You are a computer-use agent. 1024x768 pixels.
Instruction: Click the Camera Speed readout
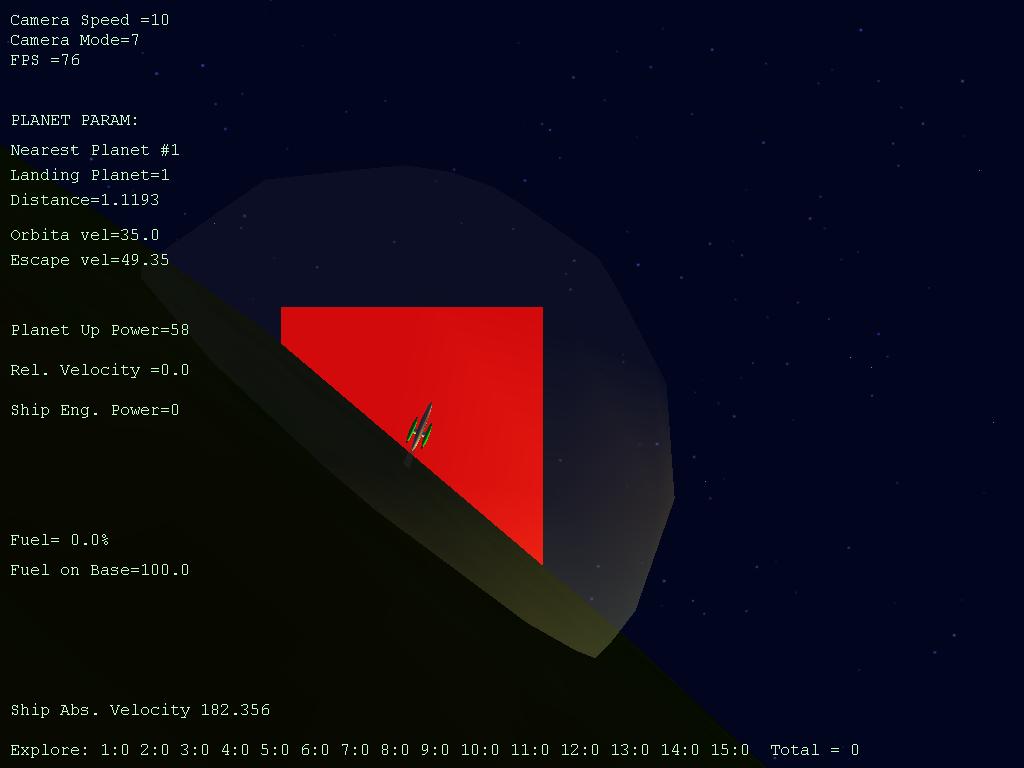pos(90,20)
